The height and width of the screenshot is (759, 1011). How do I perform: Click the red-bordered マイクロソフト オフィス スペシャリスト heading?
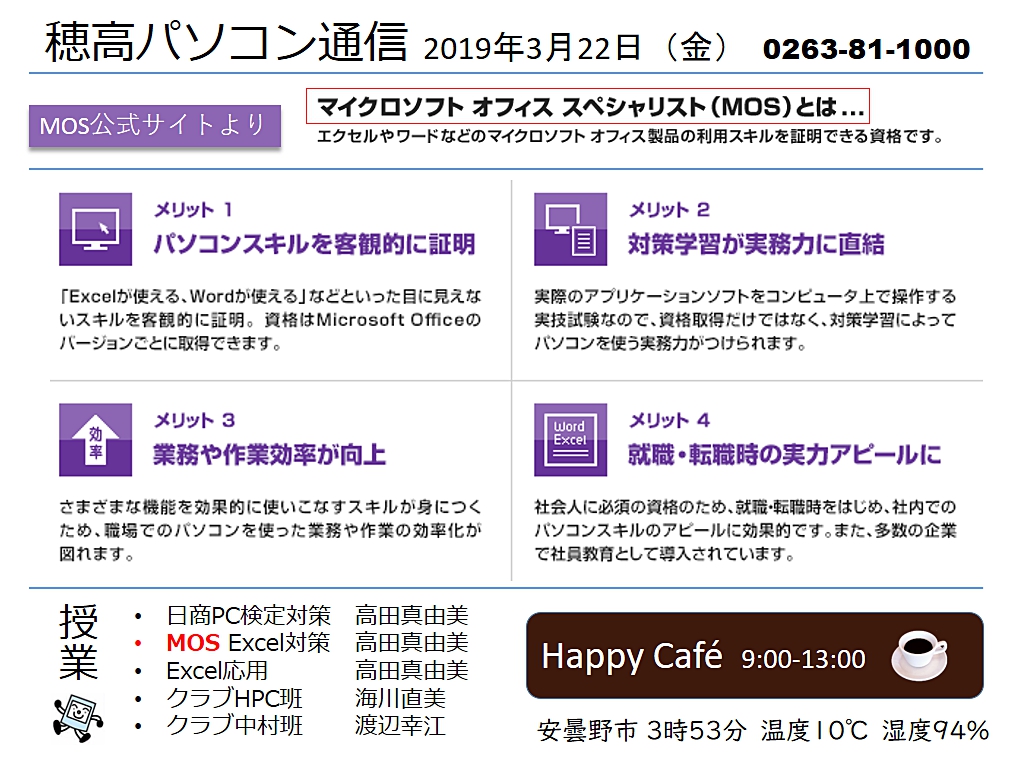pos(589,105)
